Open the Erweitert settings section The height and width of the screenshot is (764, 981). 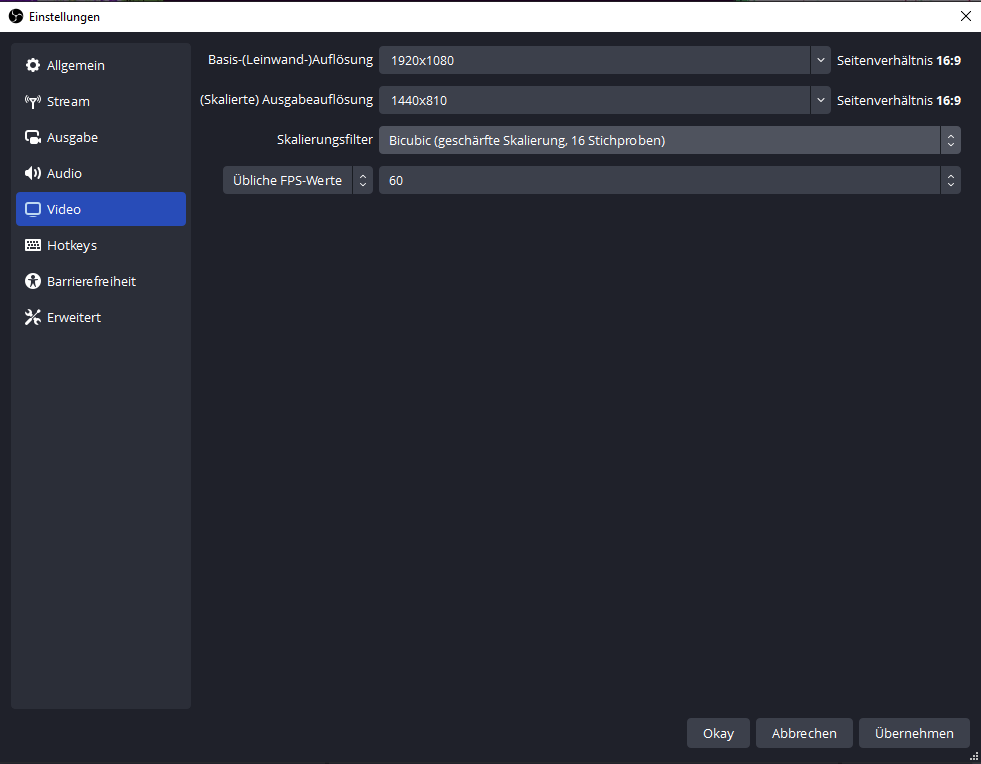74,318
